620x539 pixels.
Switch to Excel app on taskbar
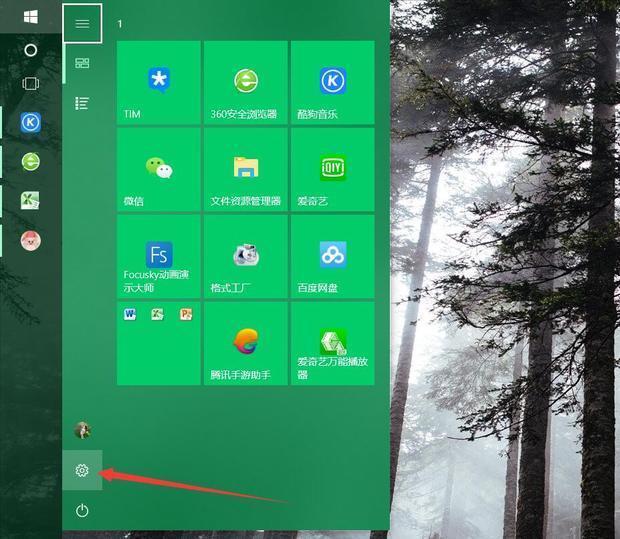(x=31, y=201)
